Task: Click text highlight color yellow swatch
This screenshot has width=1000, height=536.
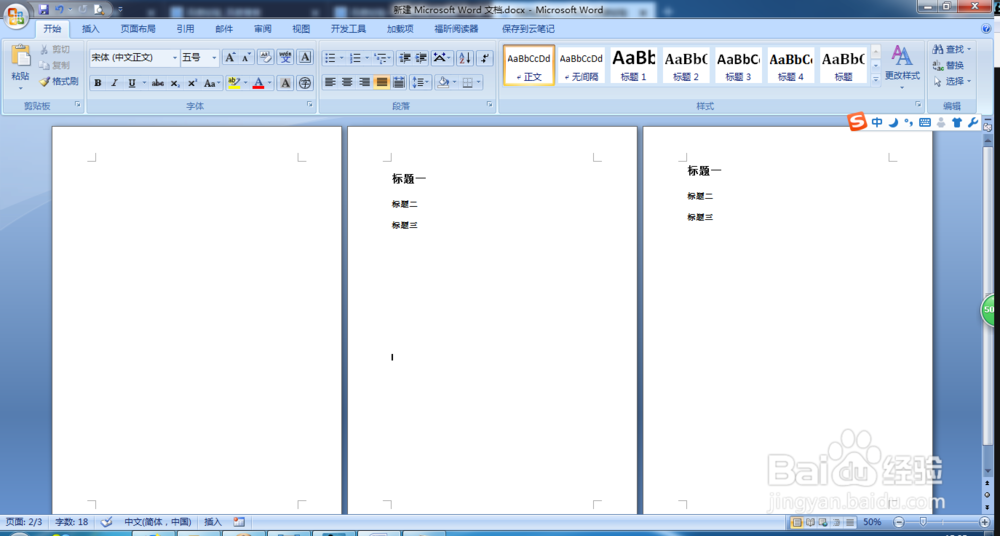Action: click(233, 83)
